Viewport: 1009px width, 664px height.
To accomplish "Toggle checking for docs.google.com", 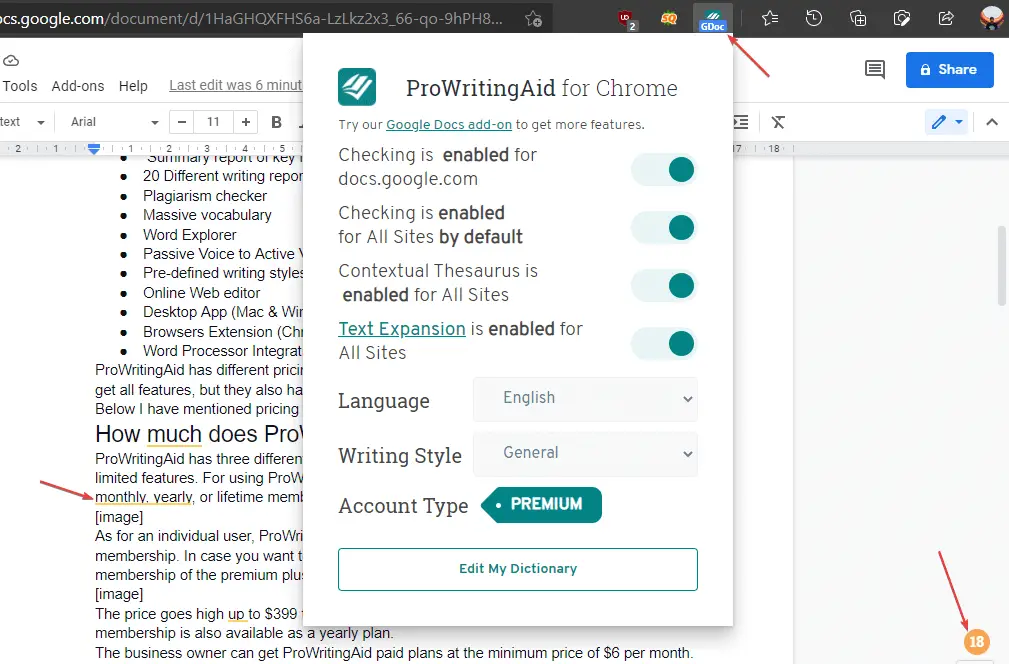I will pos(664,170).
